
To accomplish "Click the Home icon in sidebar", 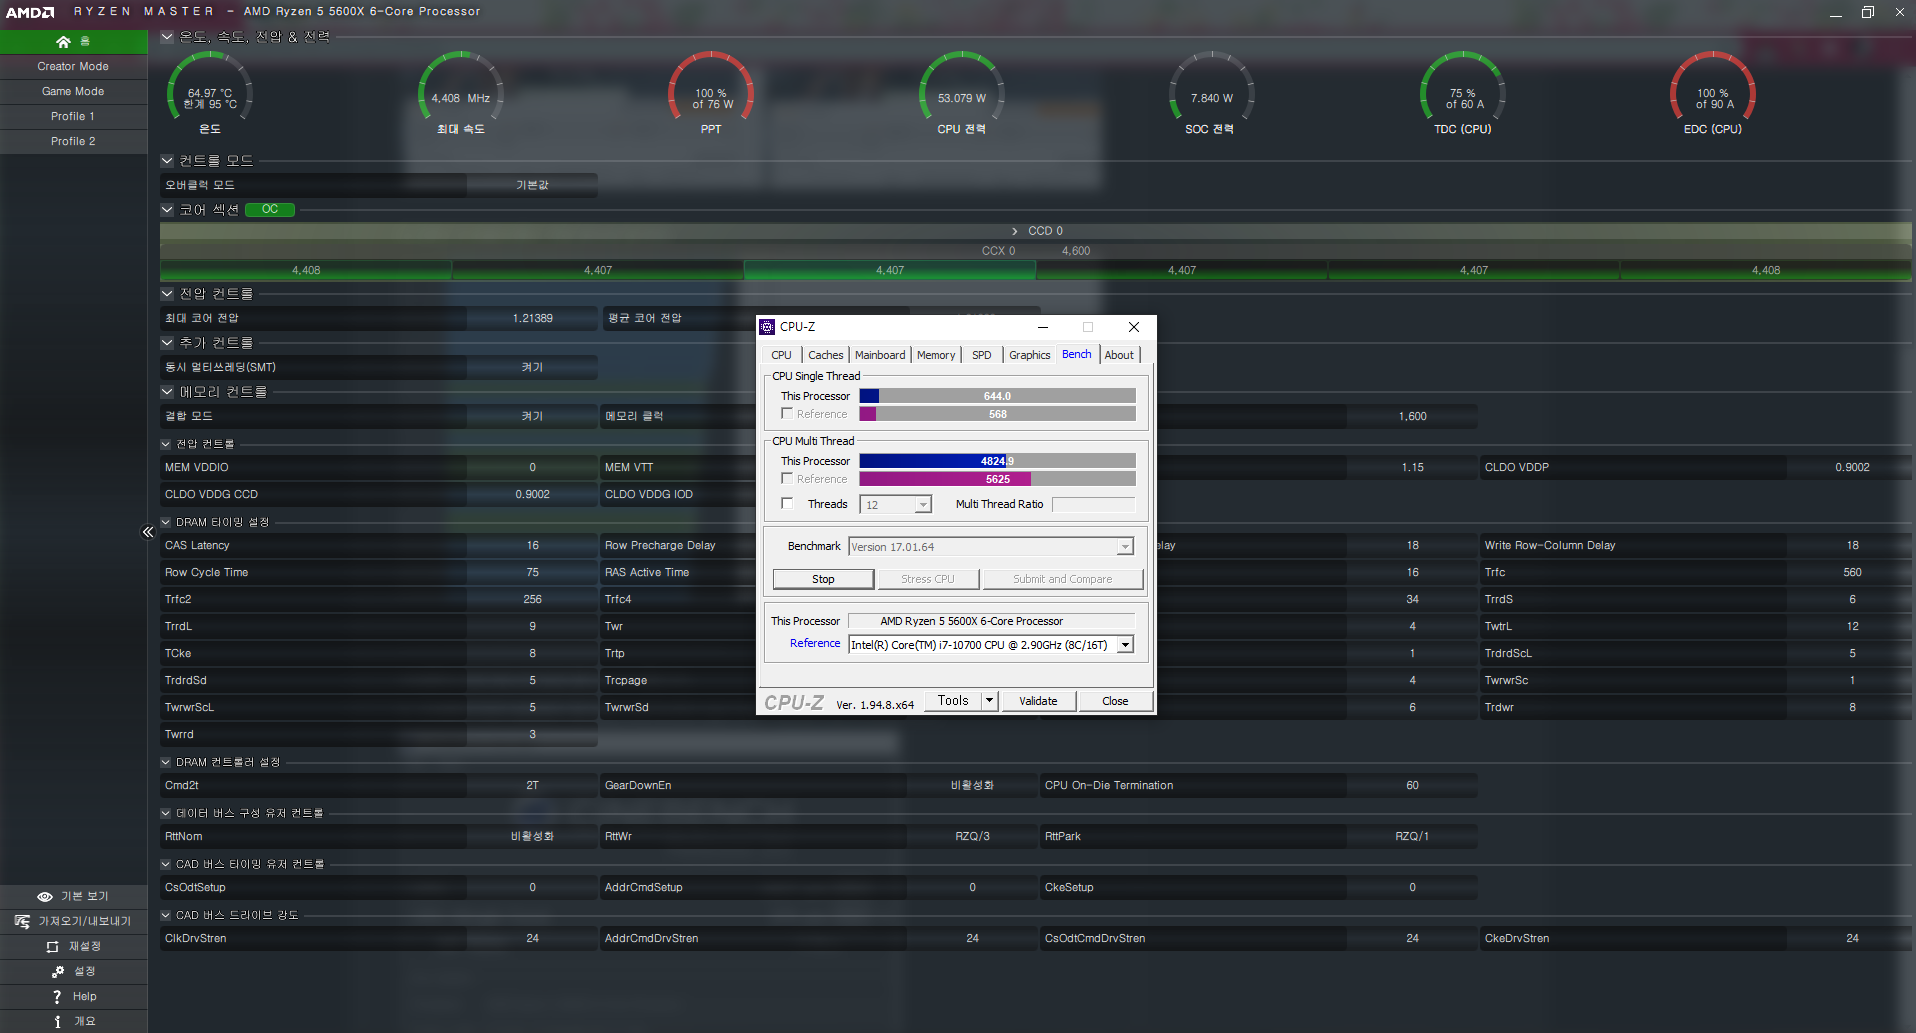I will [64, 42].
